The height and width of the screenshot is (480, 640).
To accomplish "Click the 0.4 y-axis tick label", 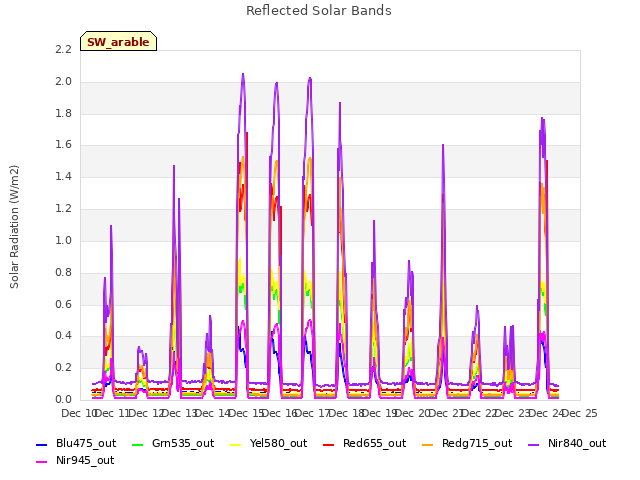I will click(63, 336).
